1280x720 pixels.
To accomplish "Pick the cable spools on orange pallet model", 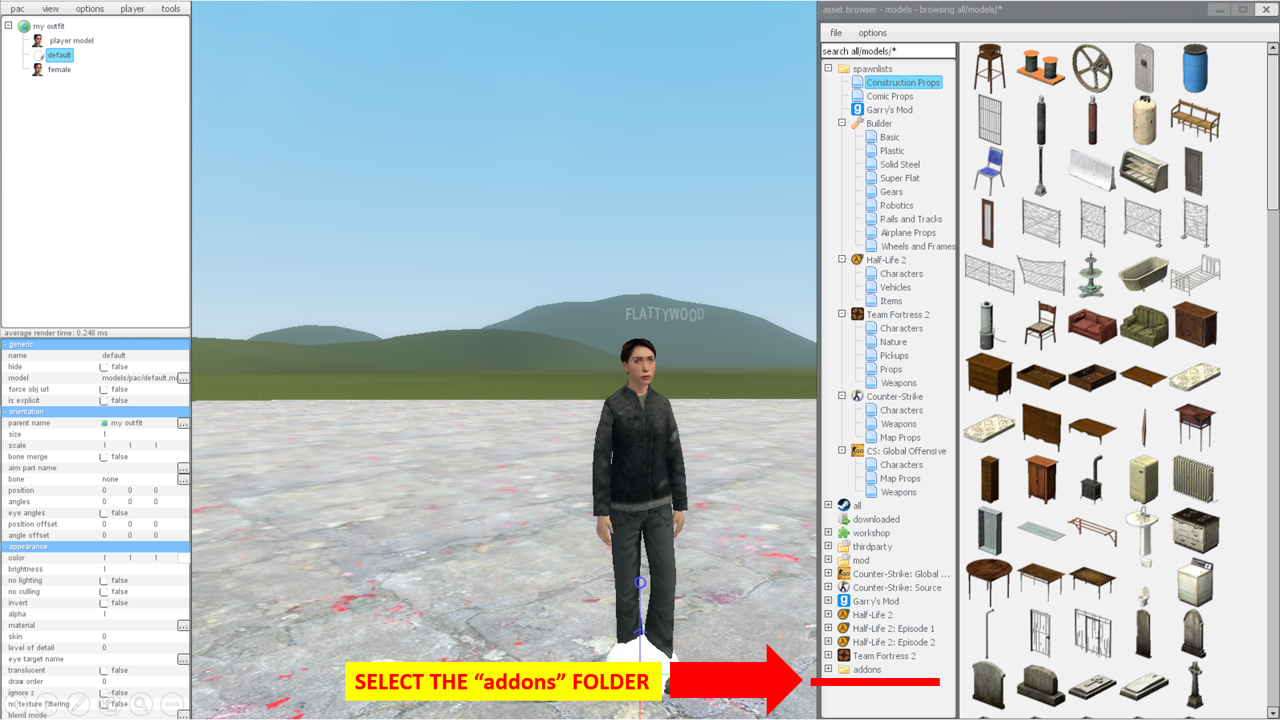I will pos(1042,66).
